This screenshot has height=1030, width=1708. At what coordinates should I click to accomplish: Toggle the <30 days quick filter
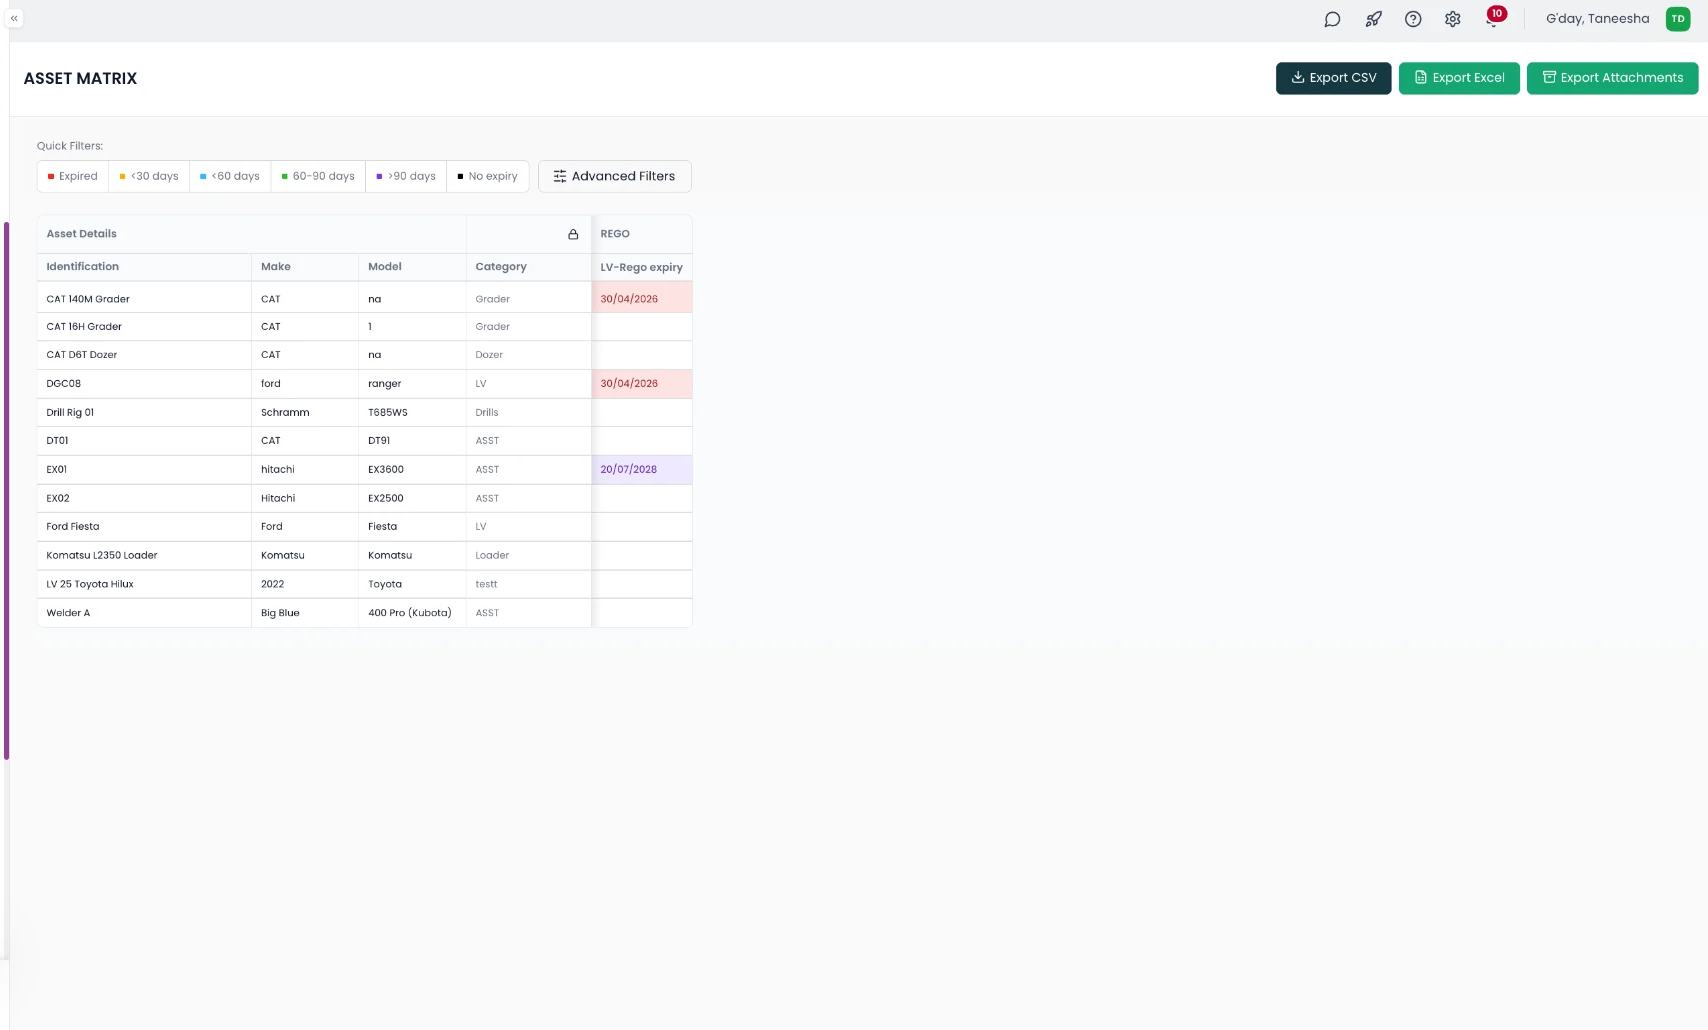(x=149, y=176)
